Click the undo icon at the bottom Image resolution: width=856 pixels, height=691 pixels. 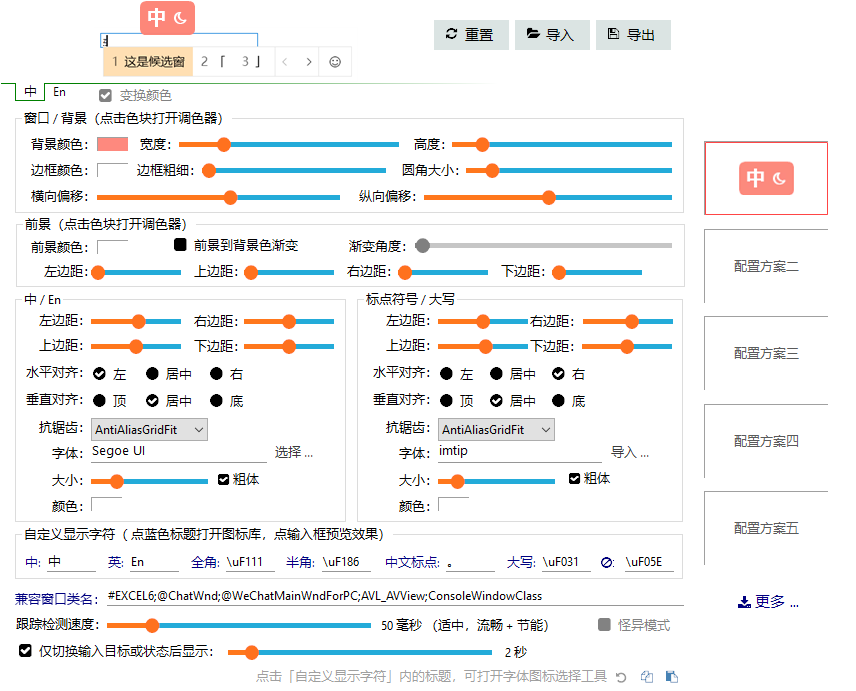tap(621, 677)
